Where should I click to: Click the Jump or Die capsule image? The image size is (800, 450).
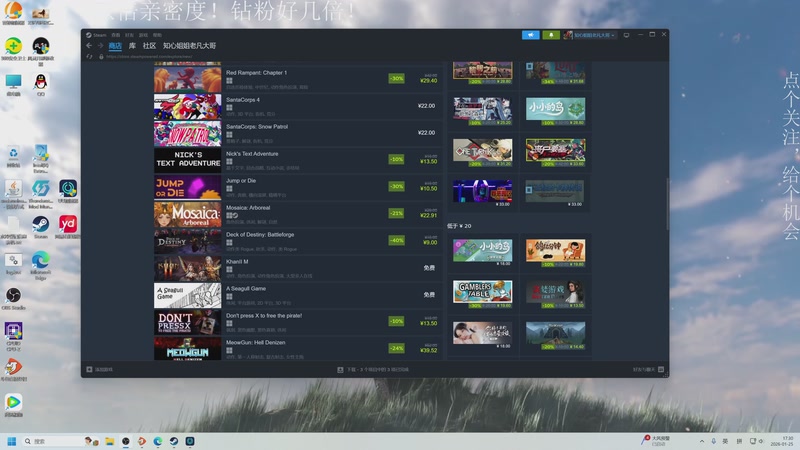point(187,187)
